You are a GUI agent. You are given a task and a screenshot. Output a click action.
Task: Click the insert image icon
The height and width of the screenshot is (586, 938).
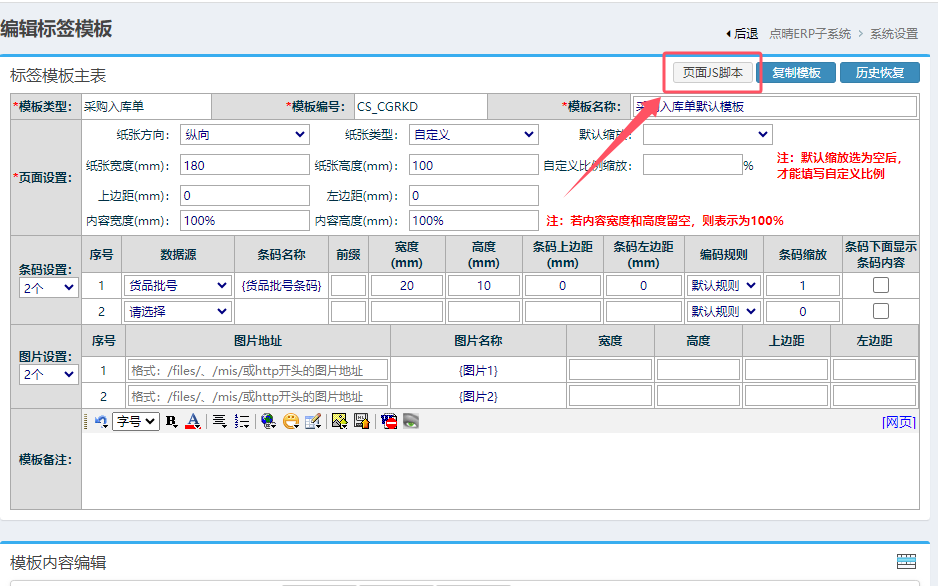339,421
